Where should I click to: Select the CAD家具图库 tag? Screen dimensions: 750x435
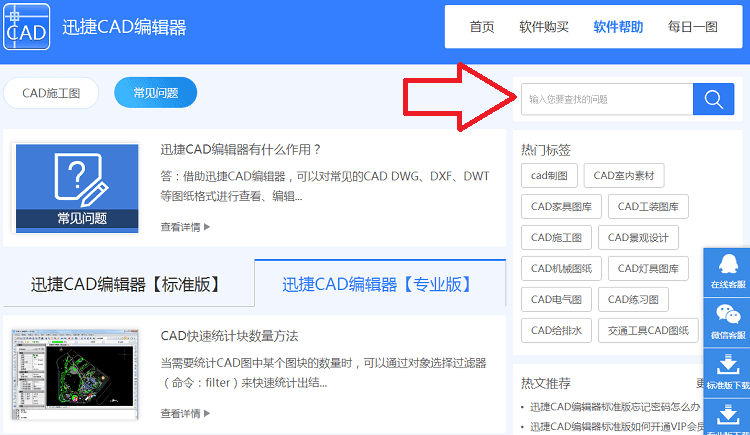pos(561,207)
